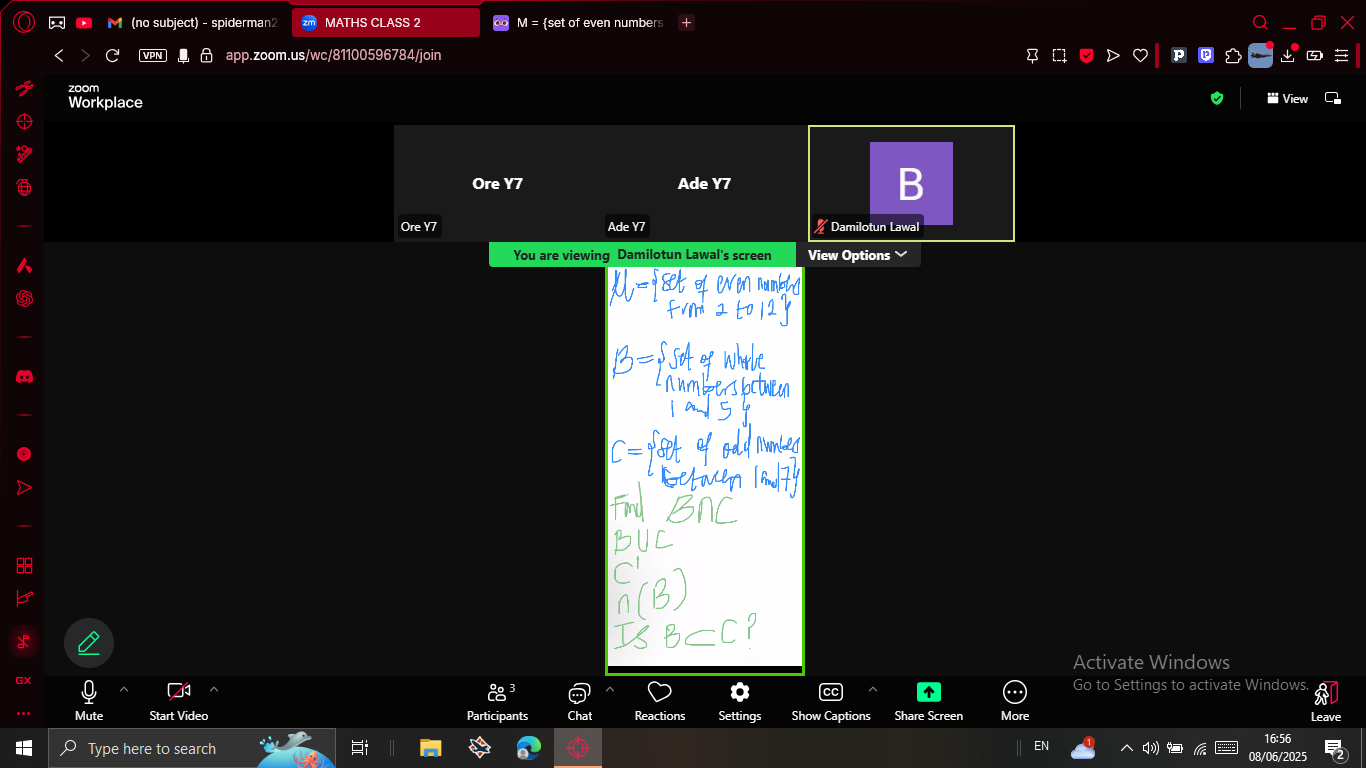The image size is (1366, 768).
Task: Toggle Start Video camera button
Action: (x=179, y=701)
